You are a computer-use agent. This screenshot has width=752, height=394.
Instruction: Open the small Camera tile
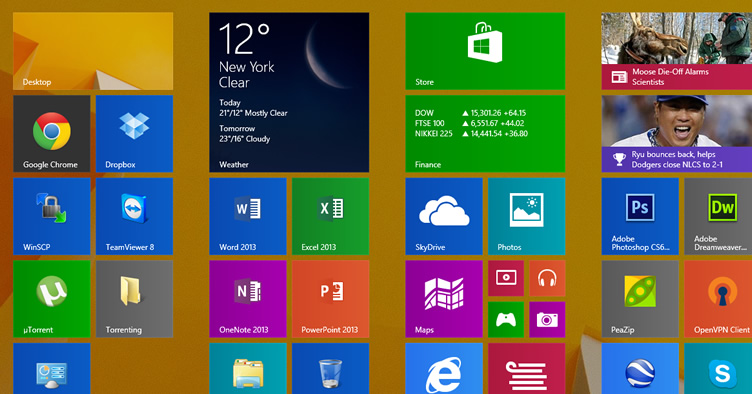pos(547,319)
